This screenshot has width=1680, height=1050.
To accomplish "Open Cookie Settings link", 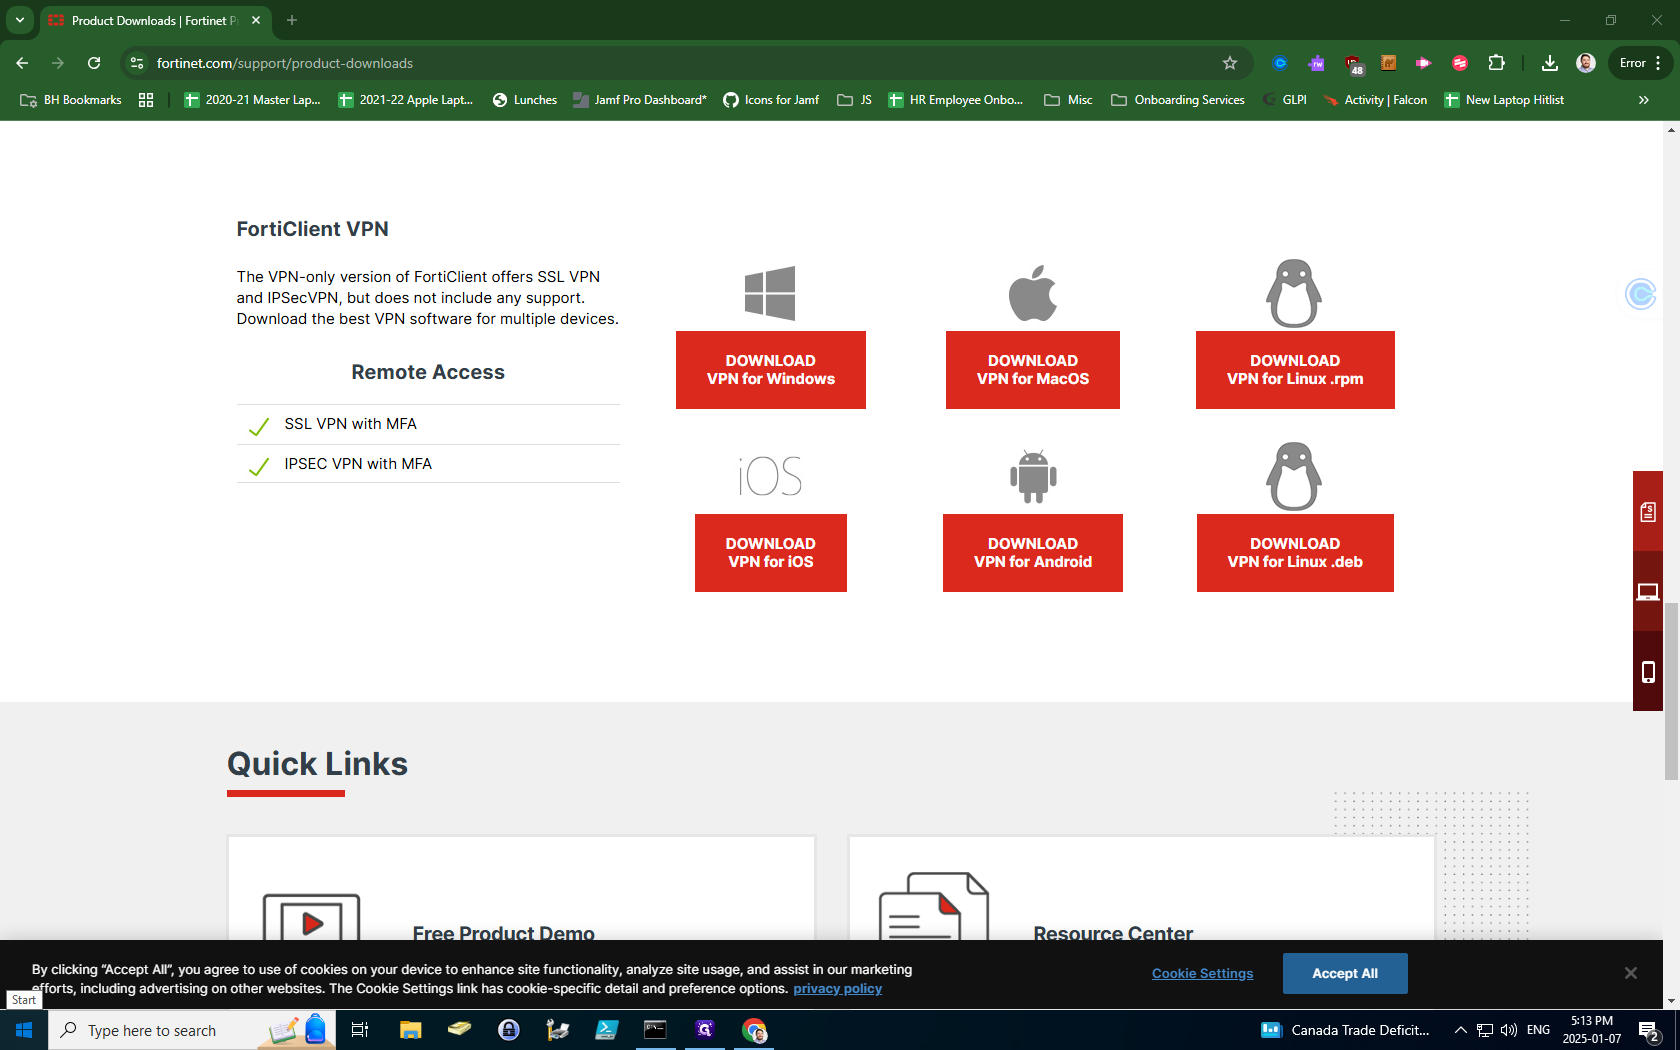I will coord(1202,973).
